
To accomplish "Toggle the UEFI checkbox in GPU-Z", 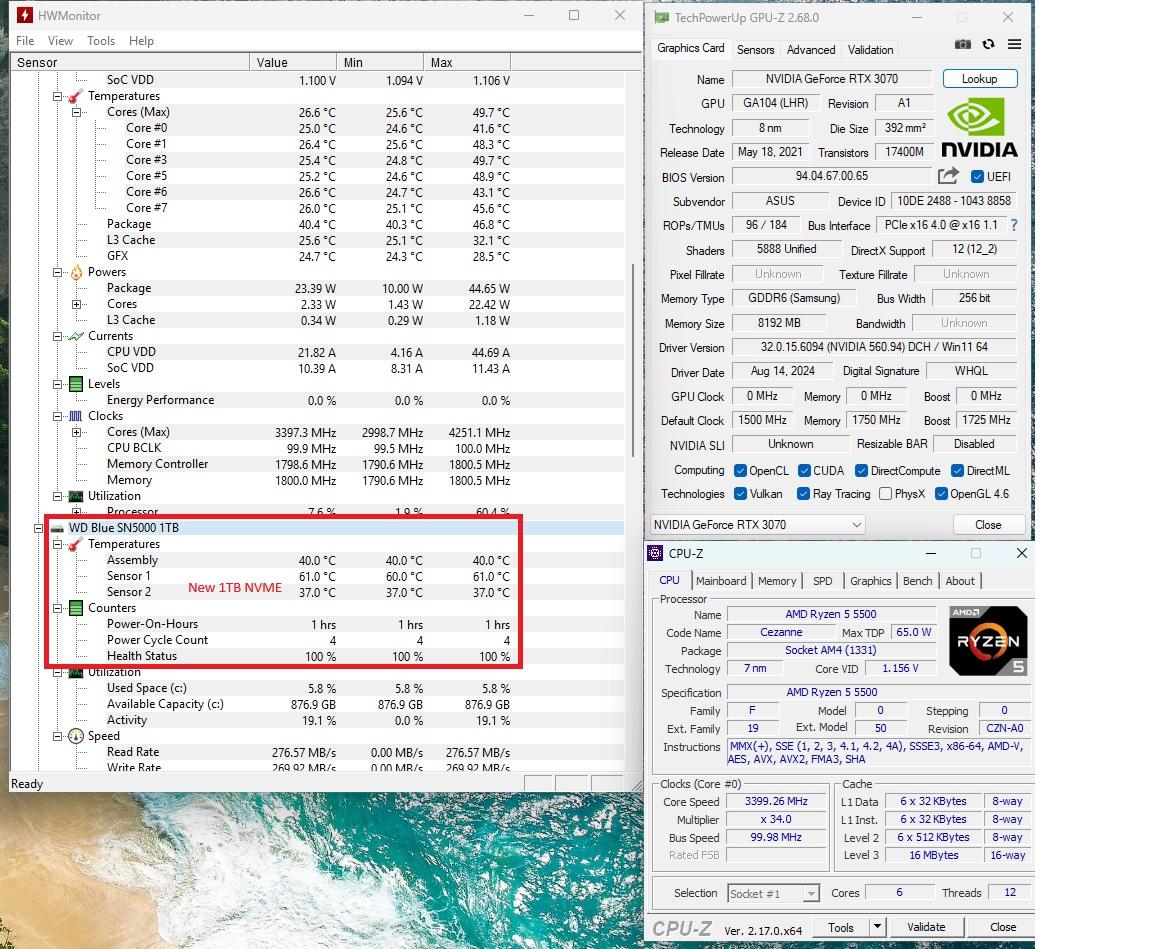I will pos(977,177).
